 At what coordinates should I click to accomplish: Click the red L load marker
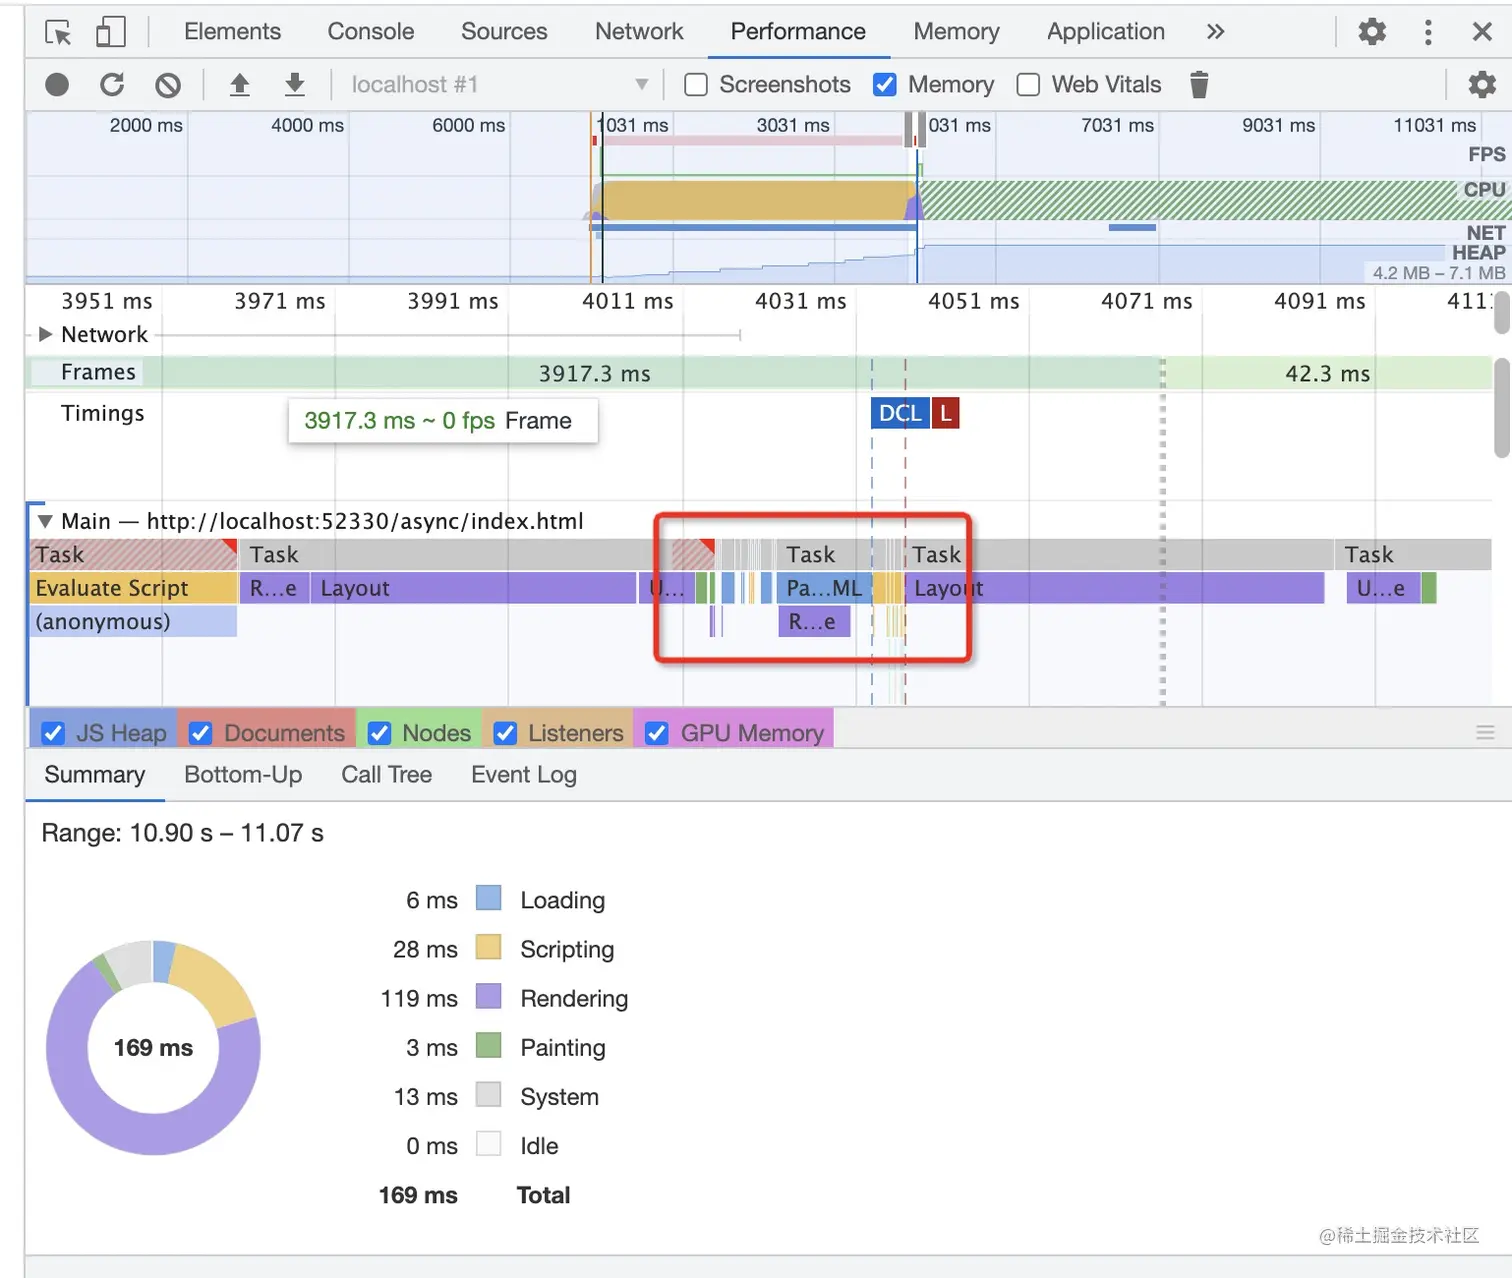click(x=945, y=413)
